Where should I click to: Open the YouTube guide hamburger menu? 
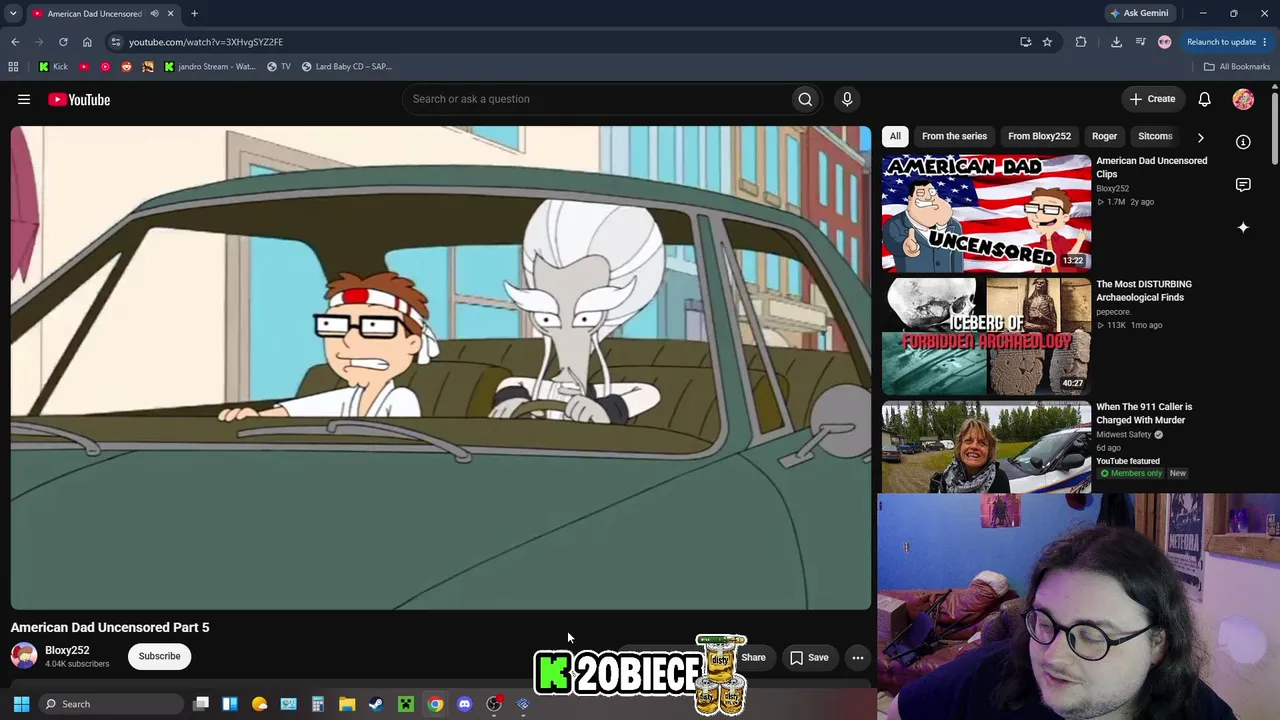pyautogui.click(x=24, y=99)
